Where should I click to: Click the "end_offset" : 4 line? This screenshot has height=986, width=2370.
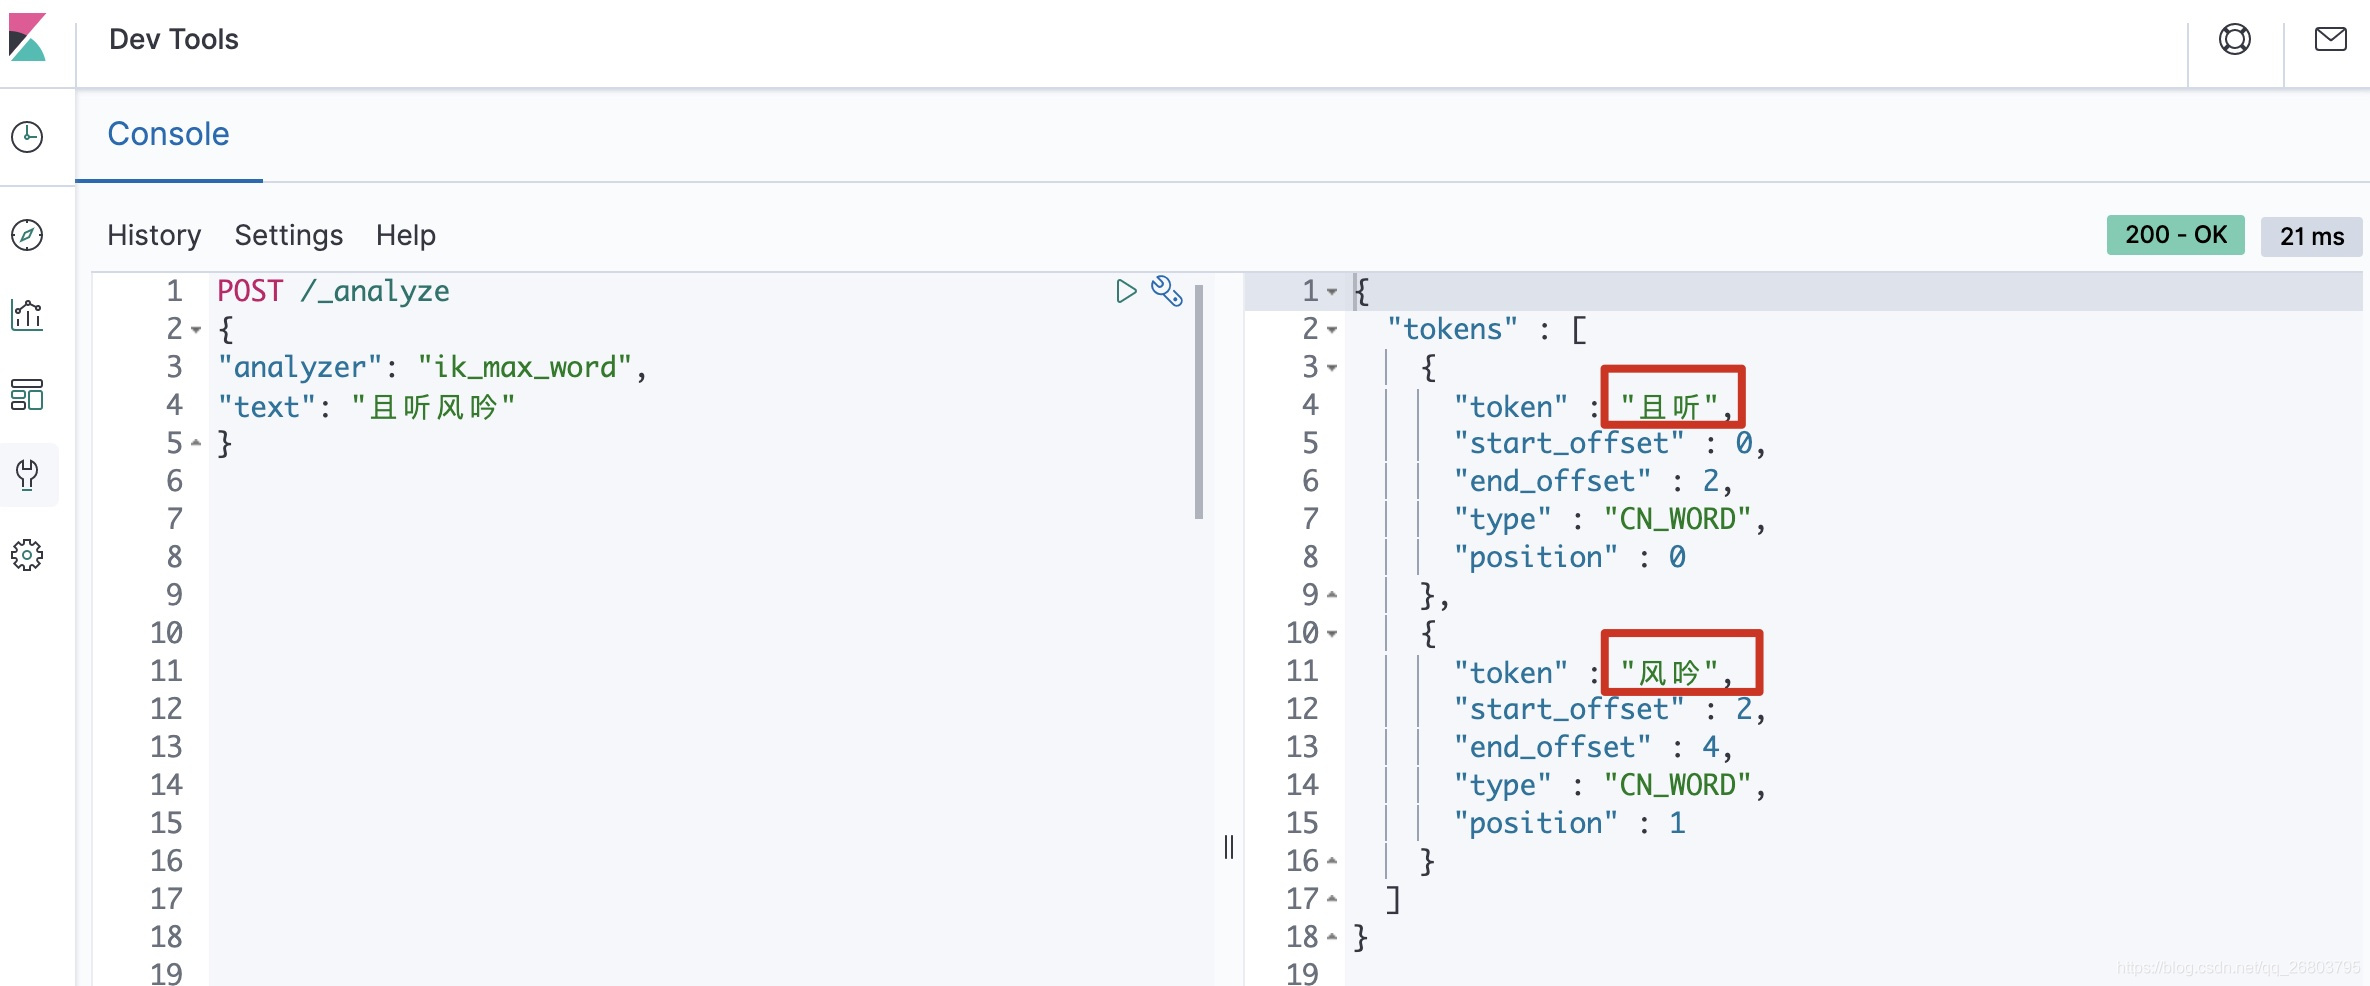(1592, 747)
